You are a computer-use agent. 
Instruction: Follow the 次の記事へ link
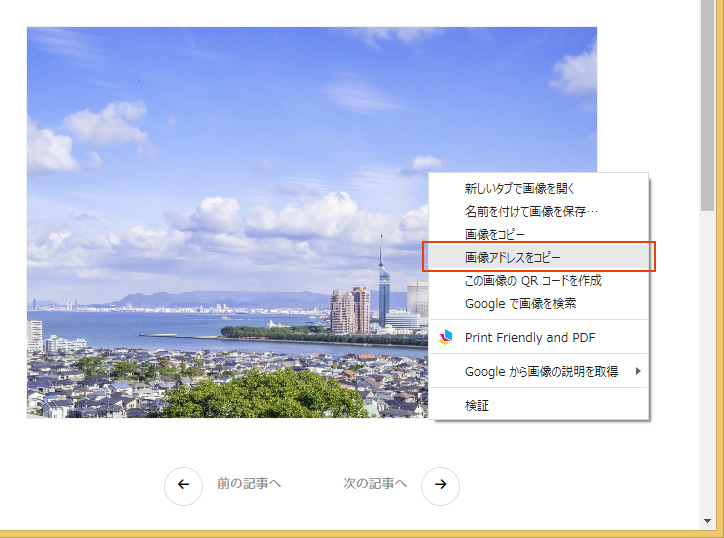[x=376, y=484]
